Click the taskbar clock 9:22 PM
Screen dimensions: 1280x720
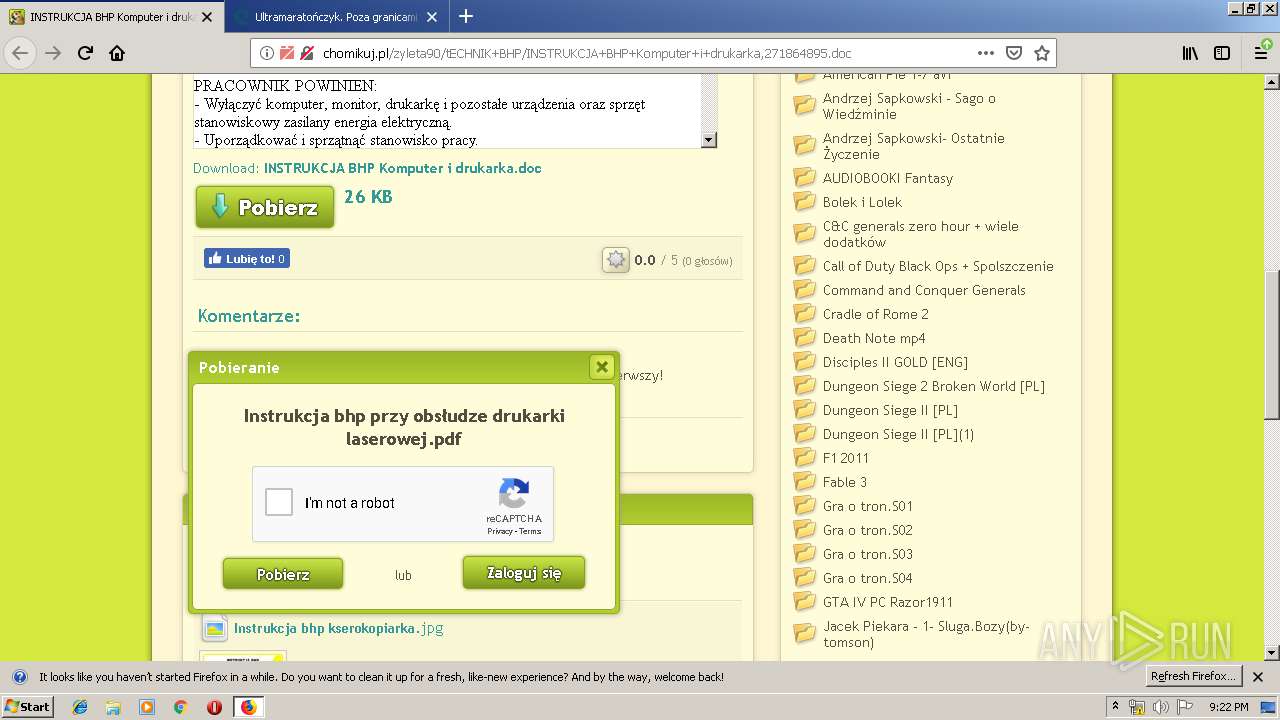point(1228,707)
